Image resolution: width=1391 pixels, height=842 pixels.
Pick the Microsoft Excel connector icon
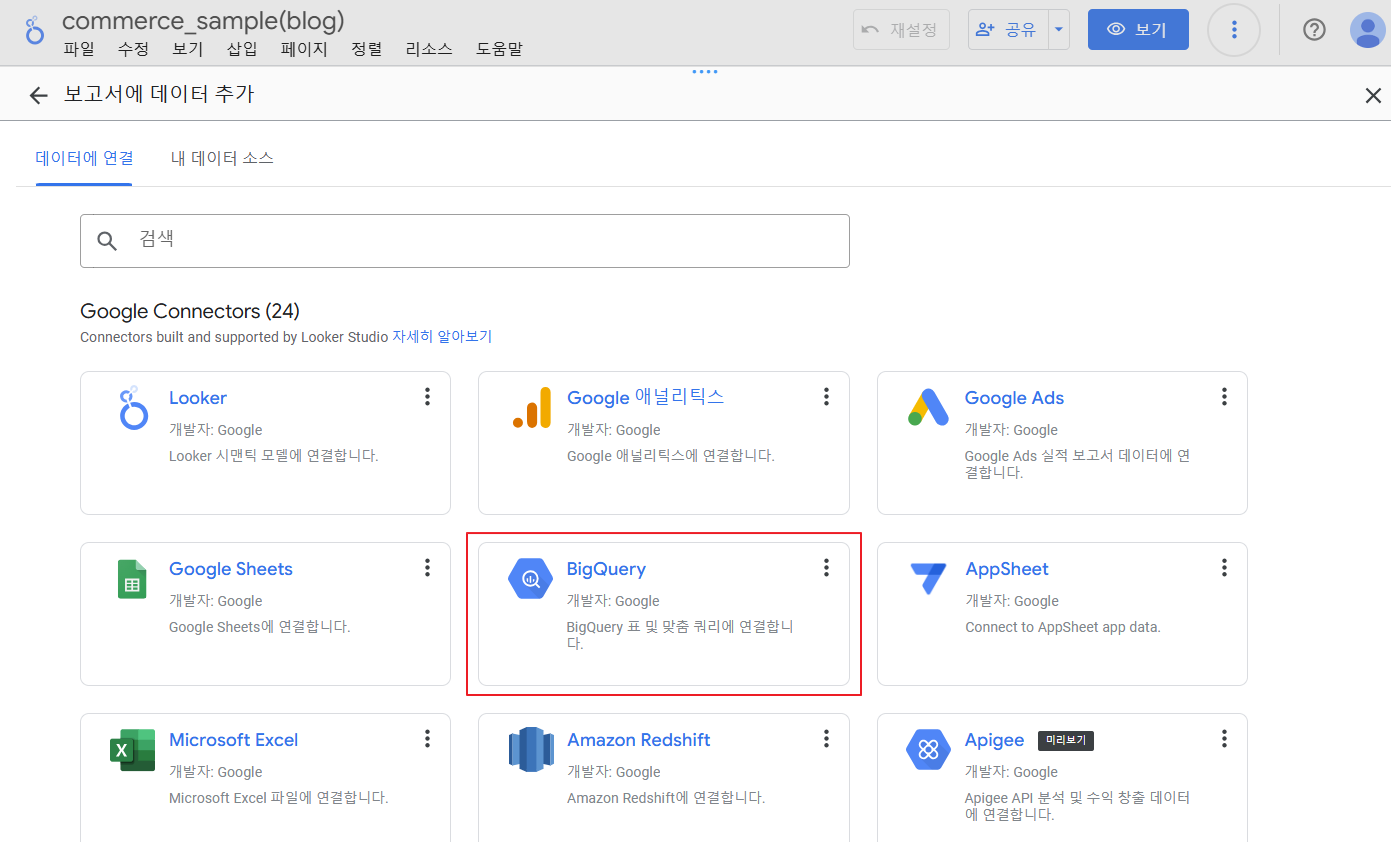[133, 750]
